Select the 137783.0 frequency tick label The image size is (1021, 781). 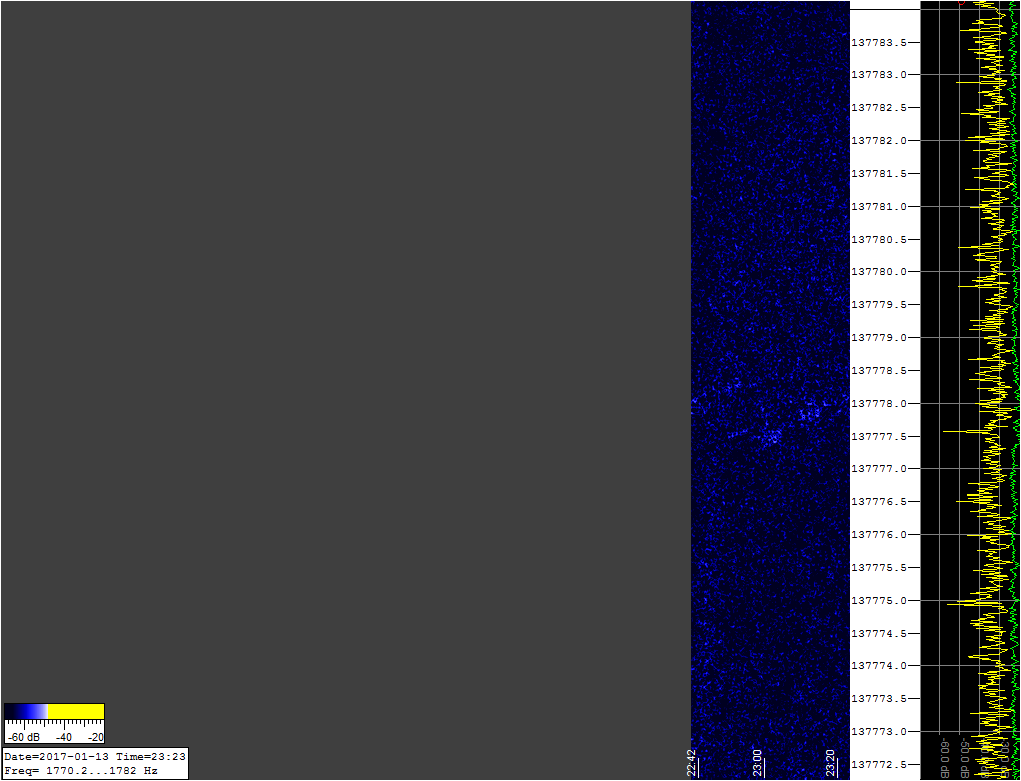pos(880,75)
